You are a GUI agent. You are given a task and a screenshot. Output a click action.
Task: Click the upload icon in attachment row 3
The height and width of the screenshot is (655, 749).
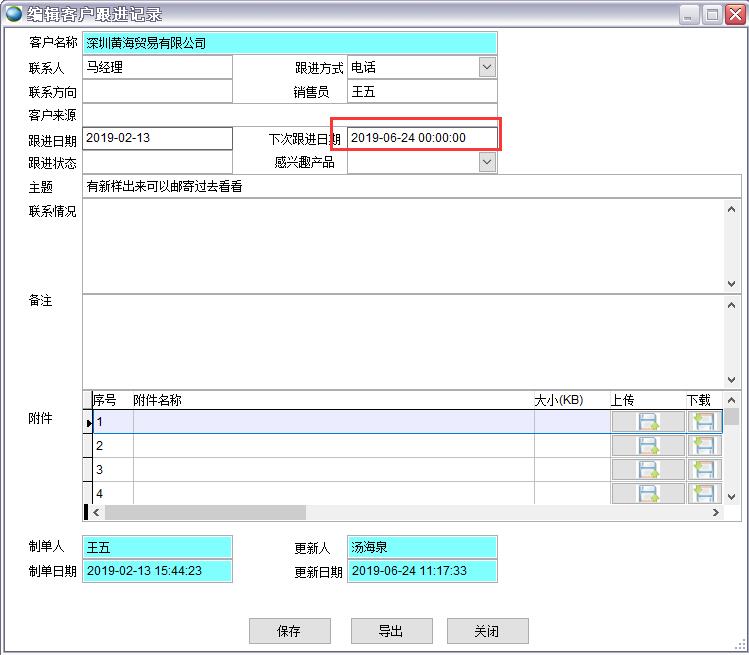648,470
